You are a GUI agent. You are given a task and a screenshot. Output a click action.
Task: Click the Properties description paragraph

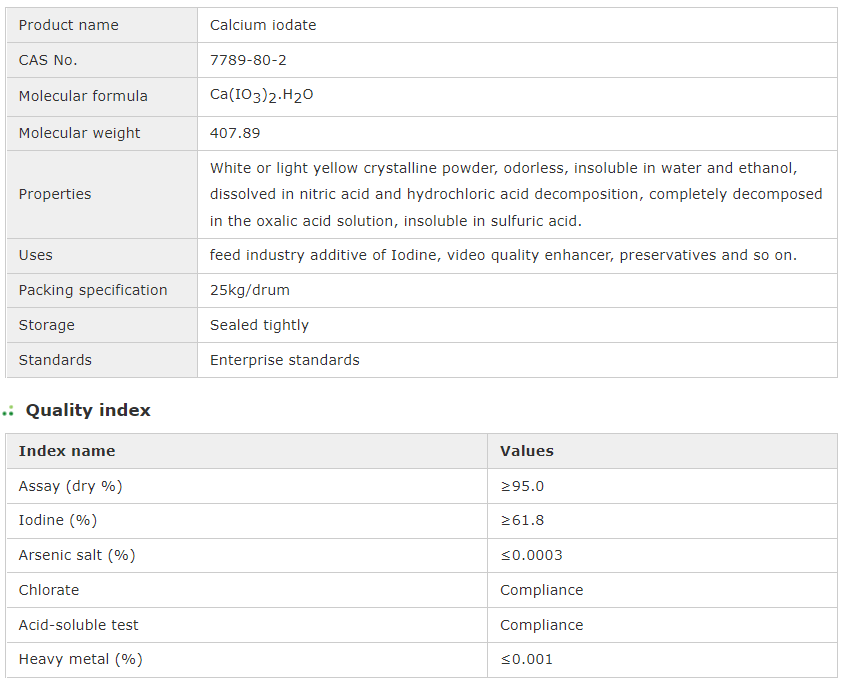coord(516,194)
